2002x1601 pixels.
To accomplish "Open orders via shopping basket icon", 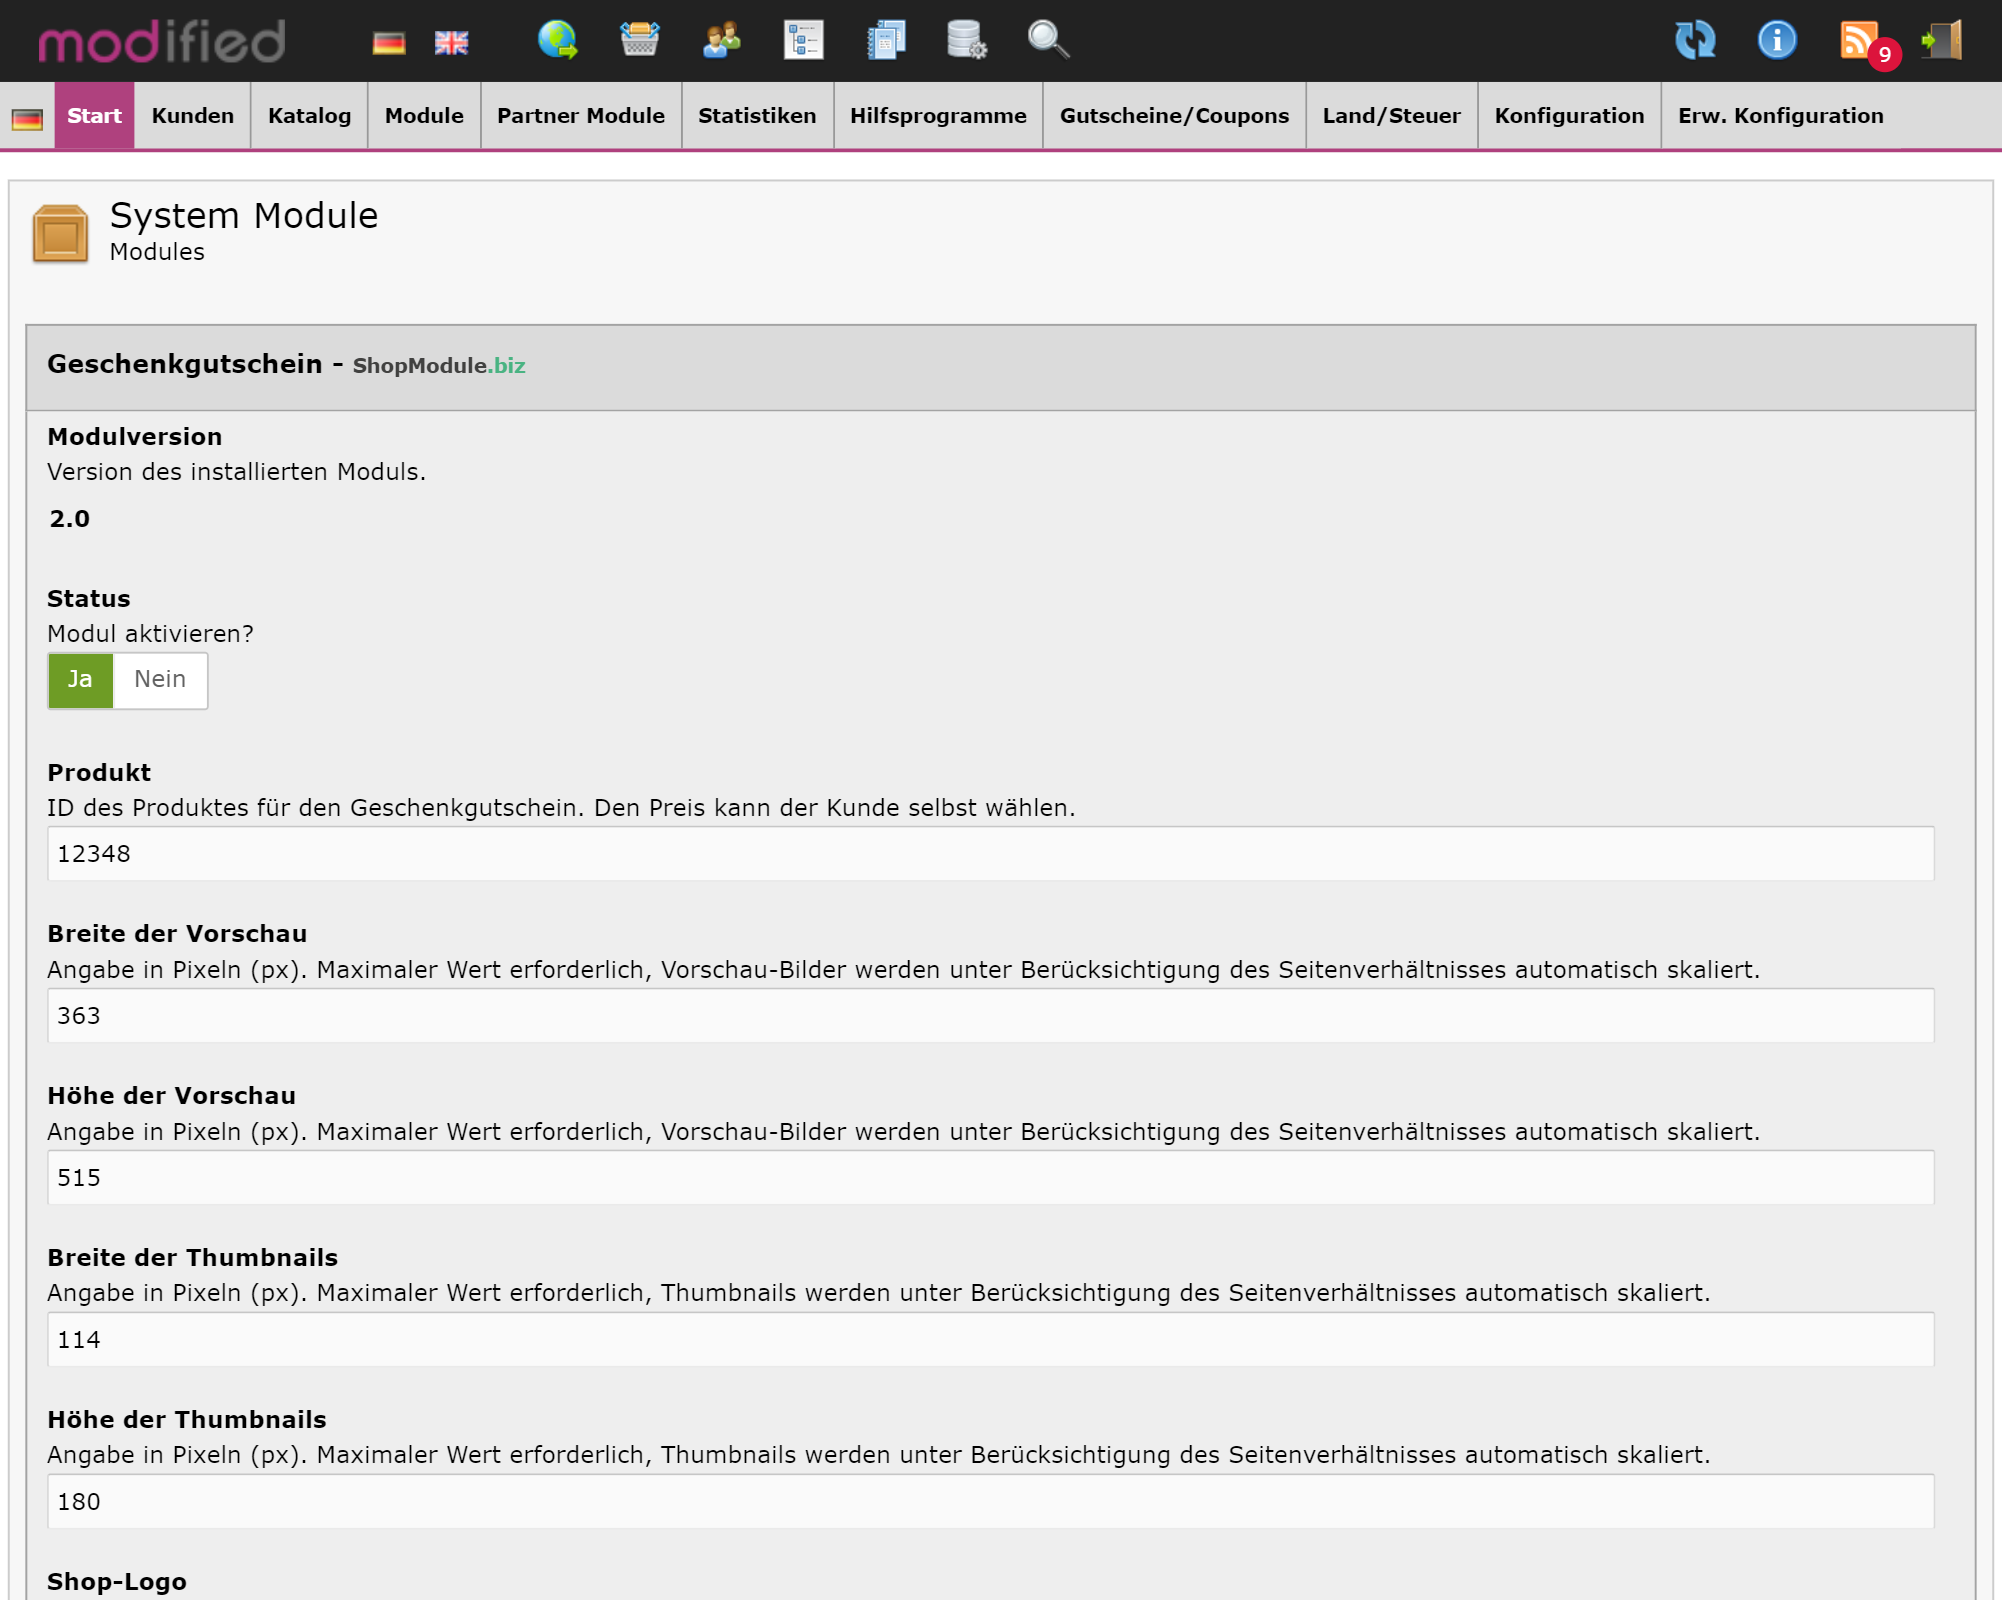I will [640, 41].
